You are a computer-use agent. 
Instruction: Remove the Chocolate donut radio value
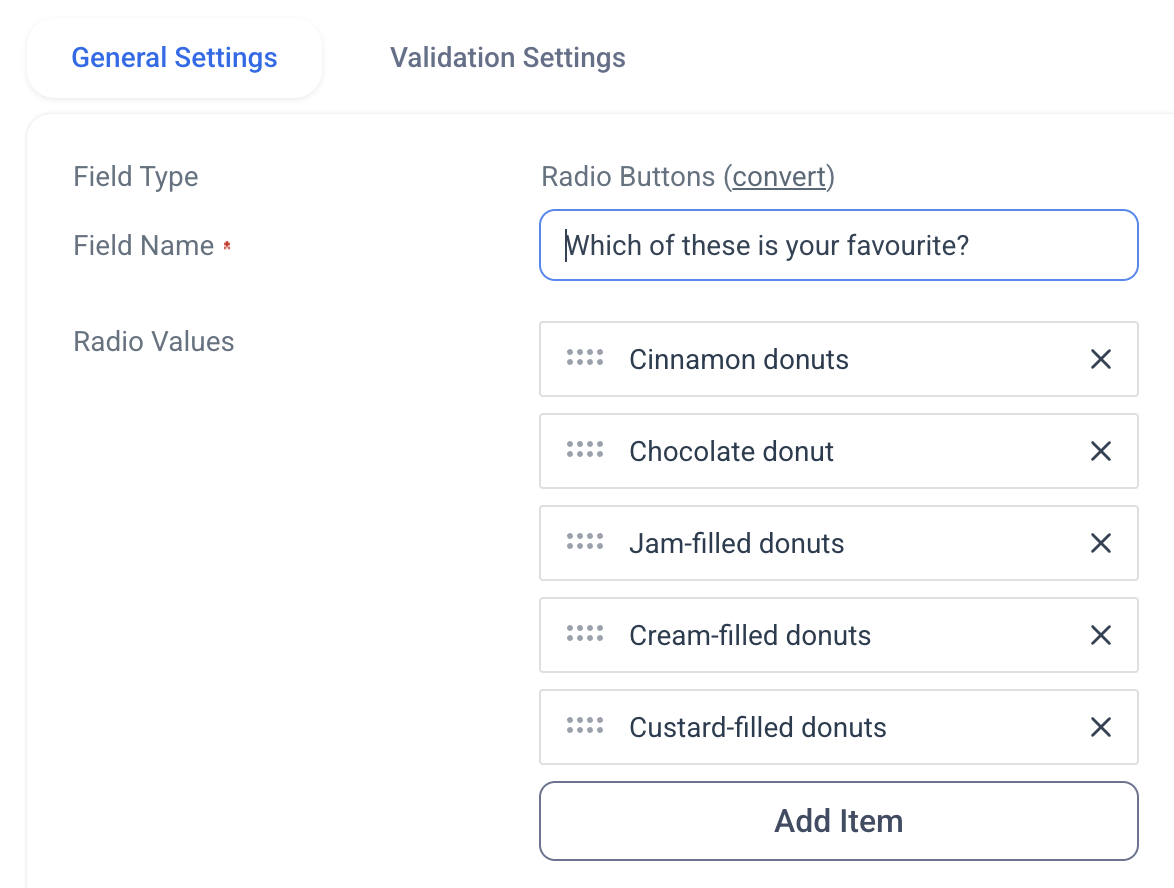(1101, 451)
